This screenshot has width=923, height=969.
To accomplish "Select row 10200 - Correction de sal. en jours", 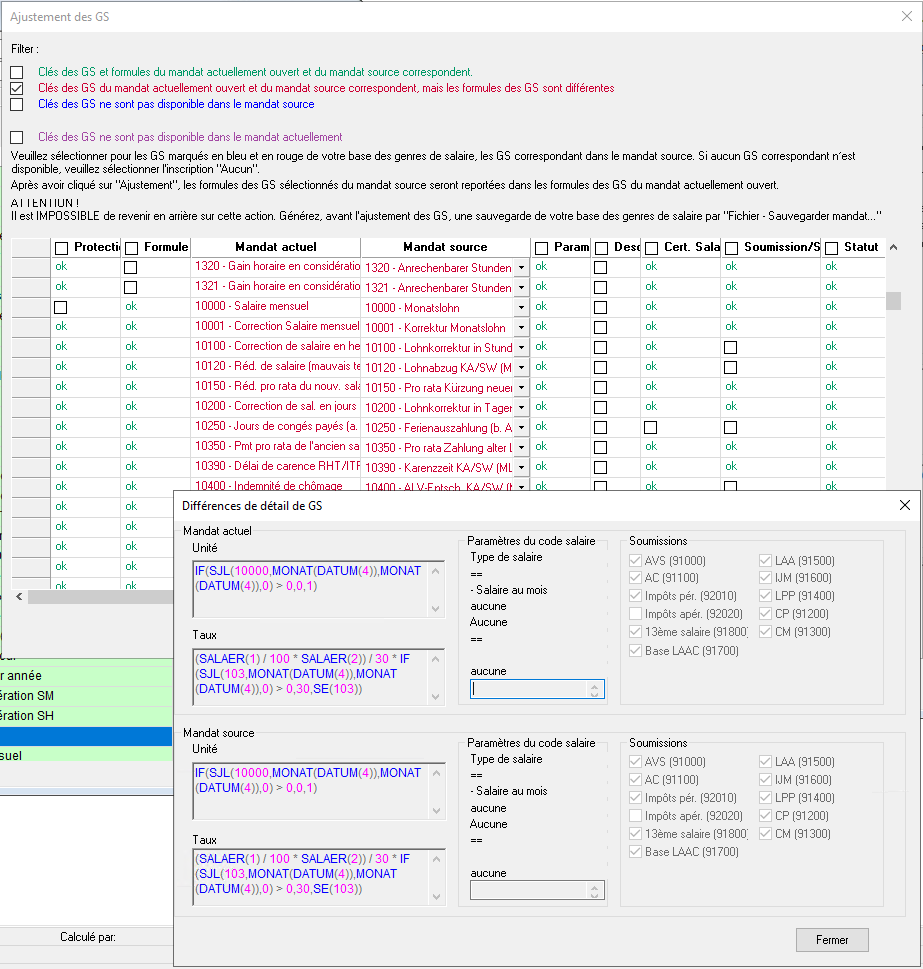I will coord(276,406).
